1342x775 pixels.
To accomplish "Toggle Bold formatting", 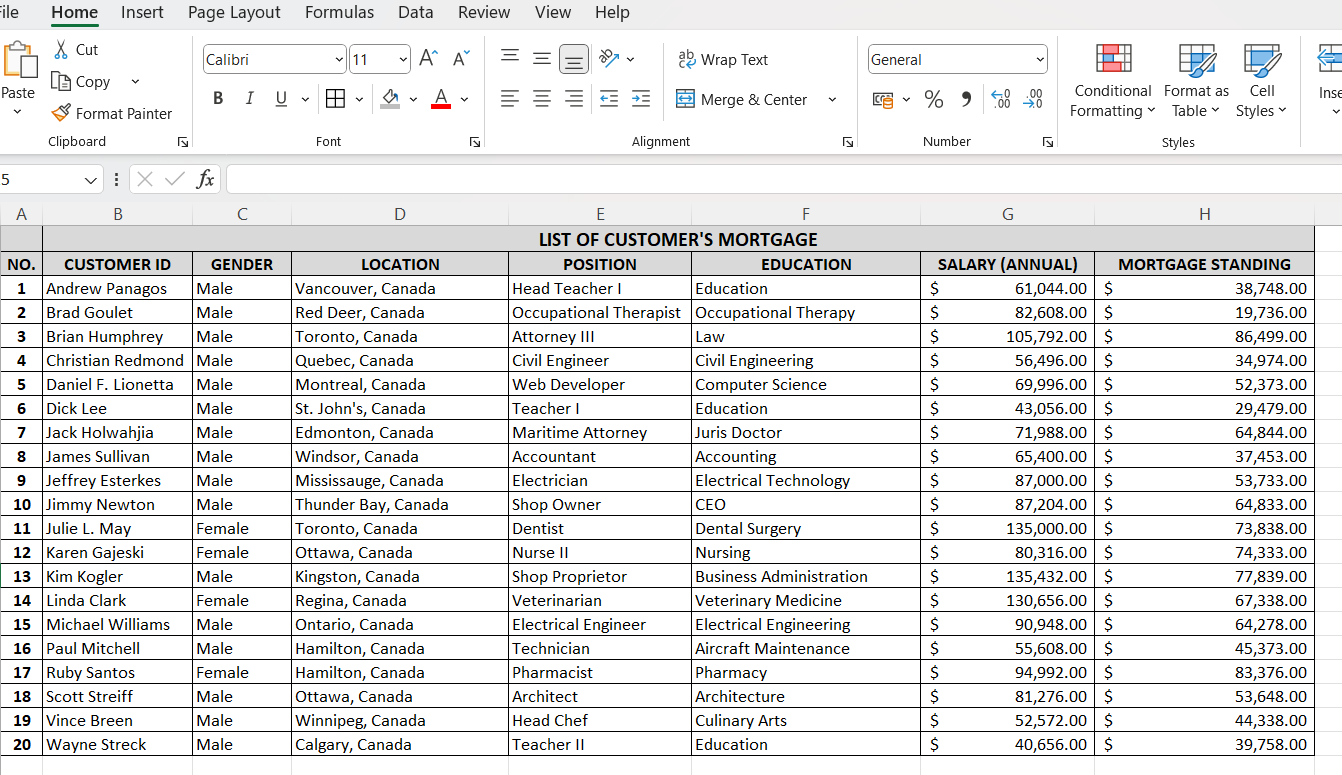I will [218, 98].
